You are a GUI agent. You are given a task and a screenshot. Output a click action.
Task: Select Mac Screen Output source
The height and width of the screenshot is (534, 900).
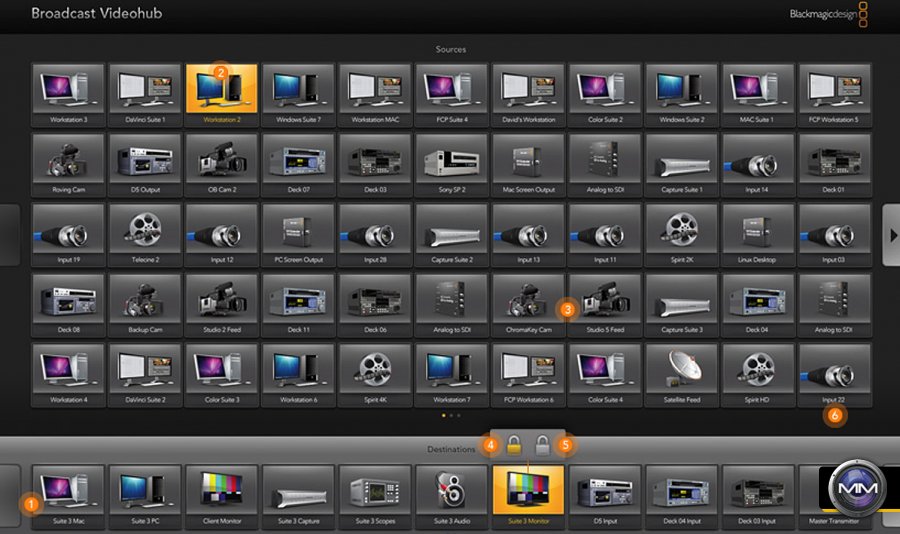(x=529, y=165)
